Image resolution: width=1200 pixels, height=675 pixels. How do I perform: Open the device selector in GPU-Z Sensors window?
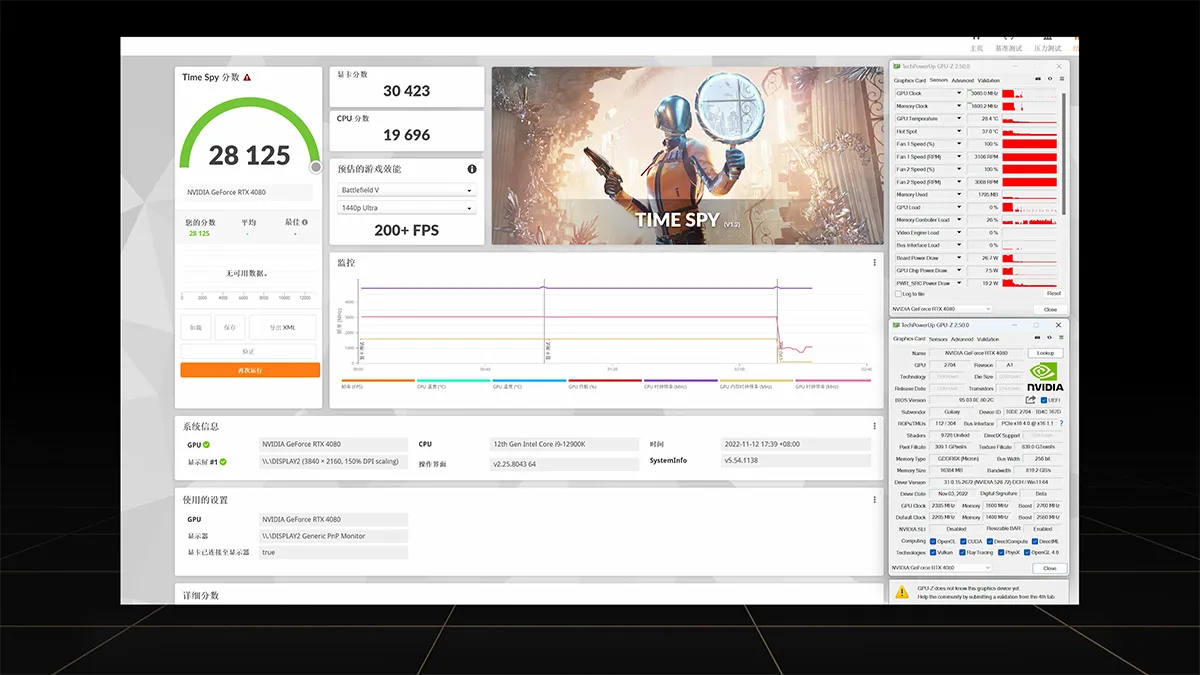tap(941, 309)
